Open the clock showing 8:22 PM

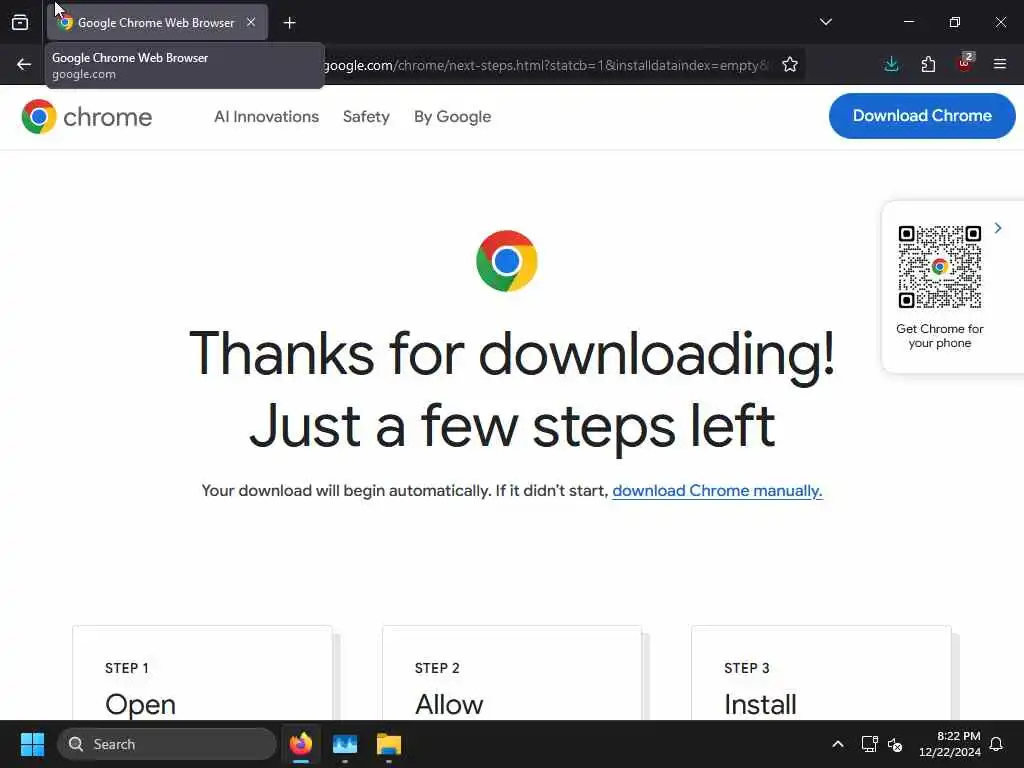(950, 744)
